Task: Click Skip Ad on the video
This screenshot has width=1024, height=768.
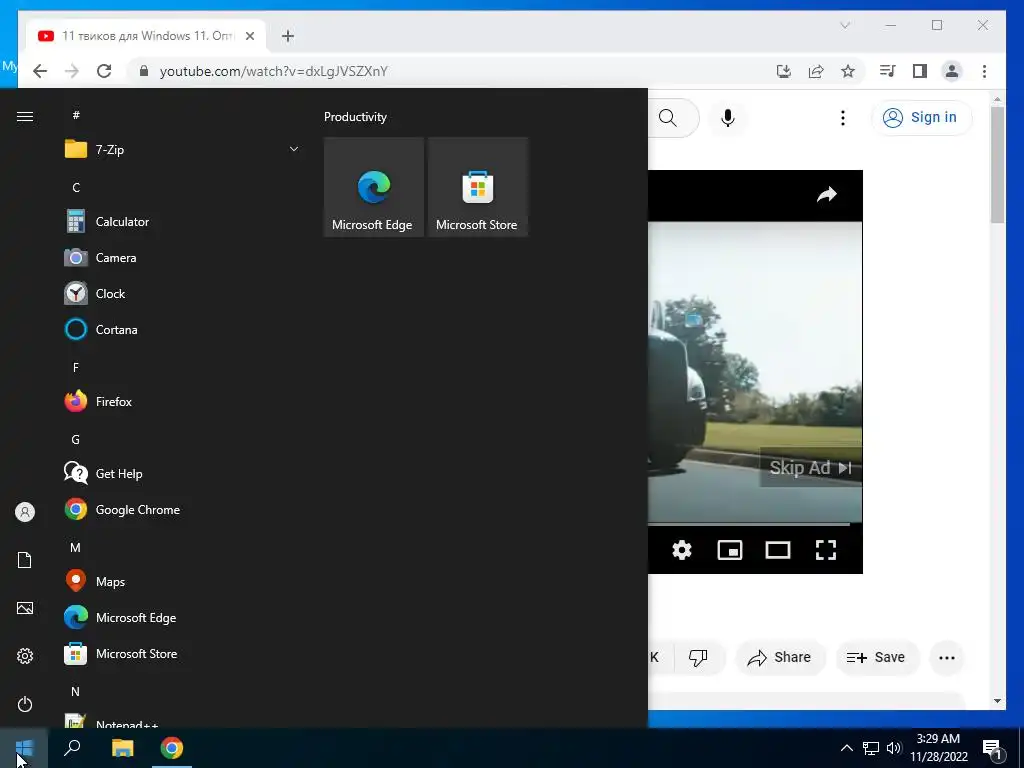Action: (x=810, y=468)
